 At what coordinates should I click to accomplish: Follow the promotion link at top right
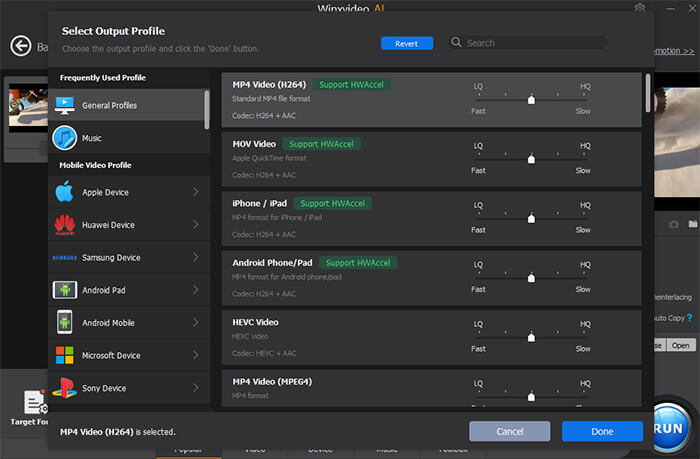click(x=674, y=50)
